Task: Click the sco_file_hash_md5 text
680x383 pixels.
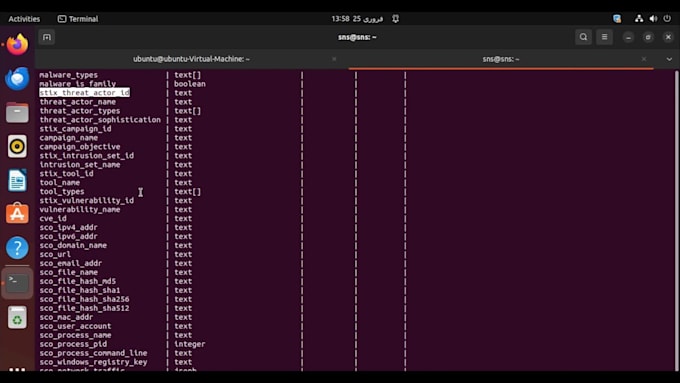Action: (78, 281)
